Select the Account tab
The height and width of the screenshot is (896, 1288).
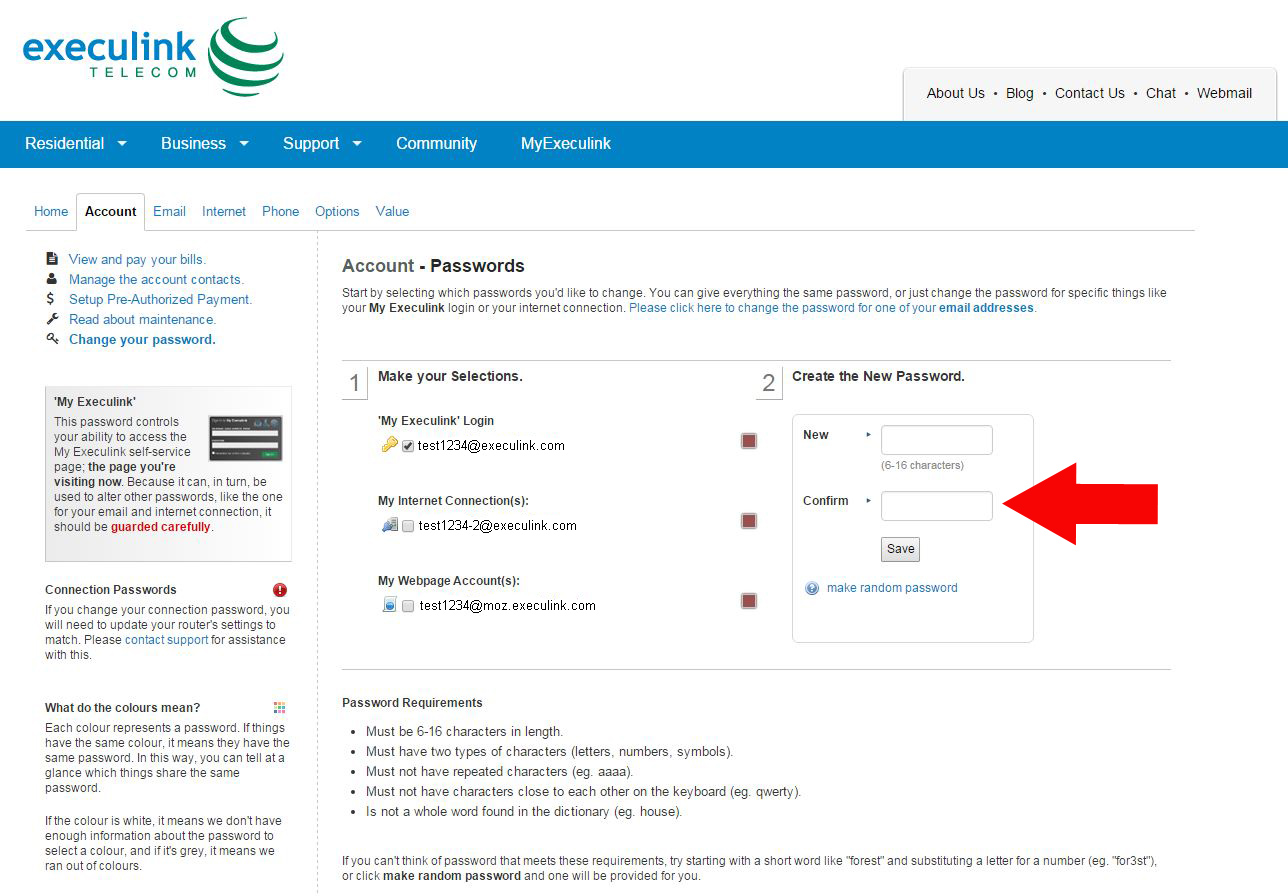coord(110,212)
